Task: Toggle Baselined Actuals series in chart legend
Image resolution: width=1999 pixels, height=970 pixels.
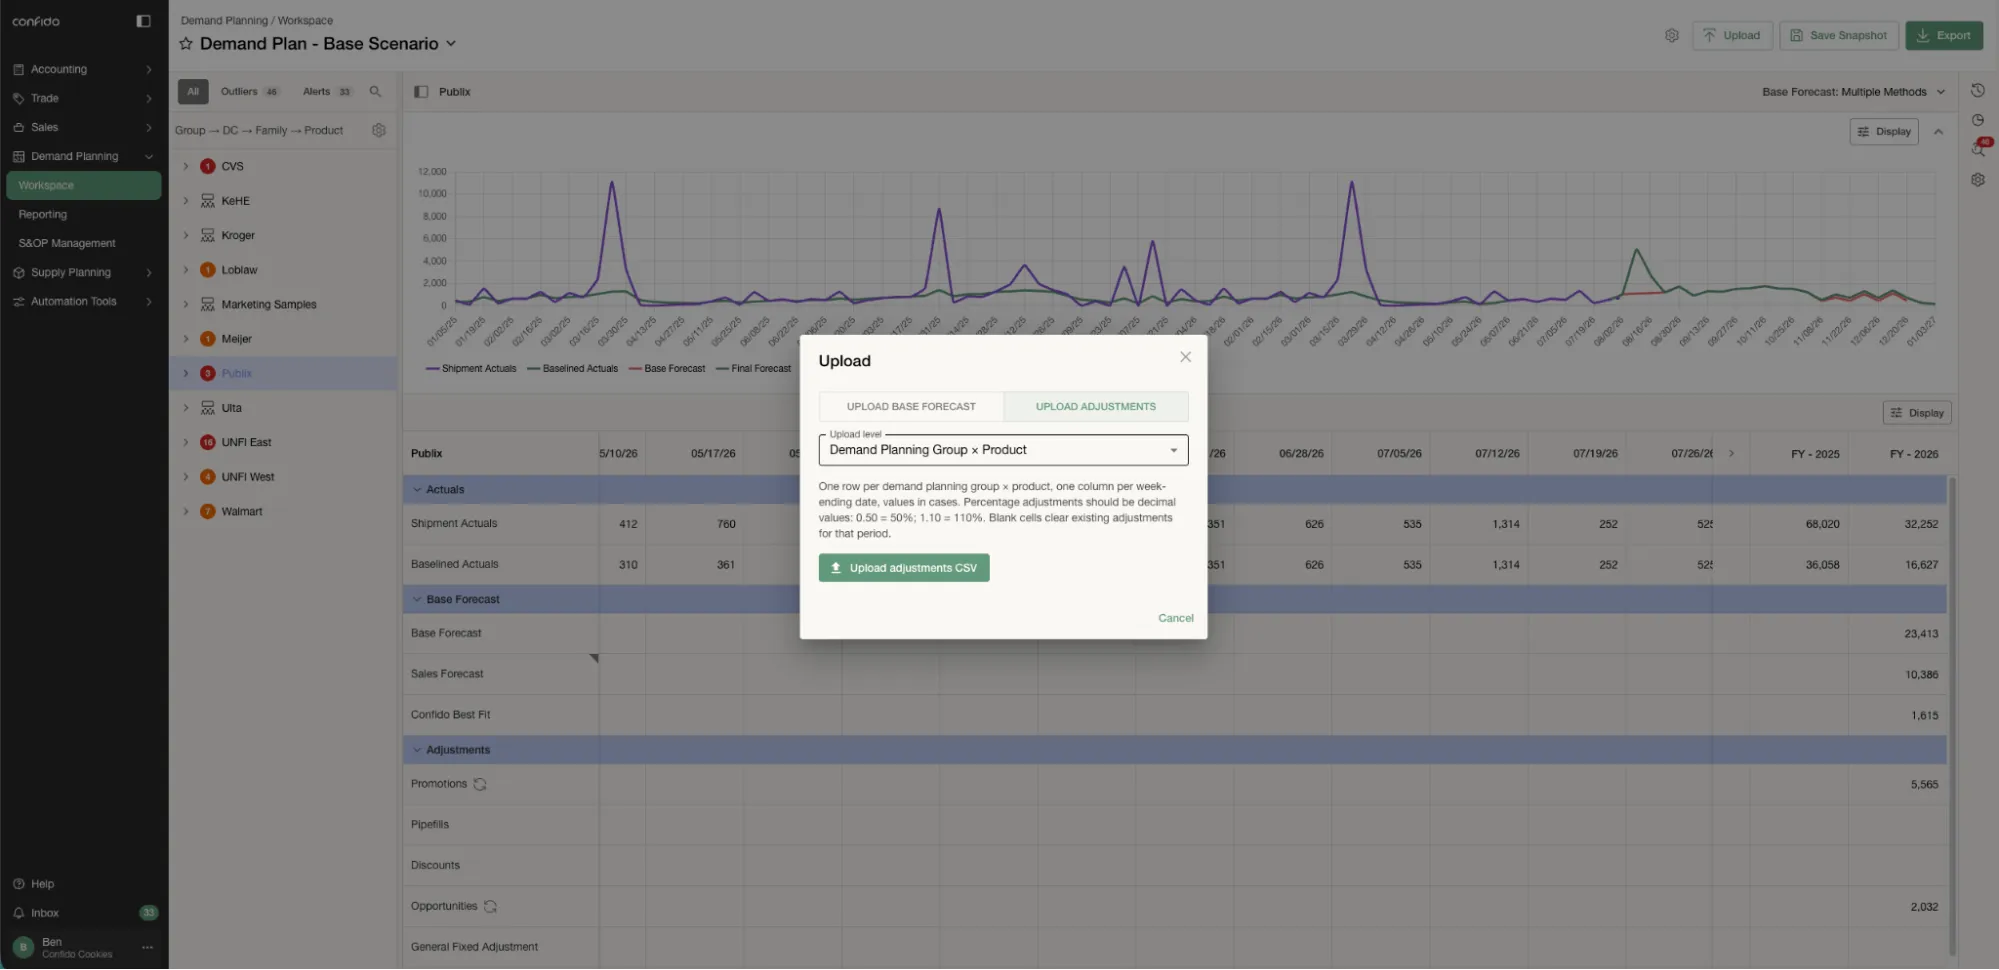Action: point(572,369)
